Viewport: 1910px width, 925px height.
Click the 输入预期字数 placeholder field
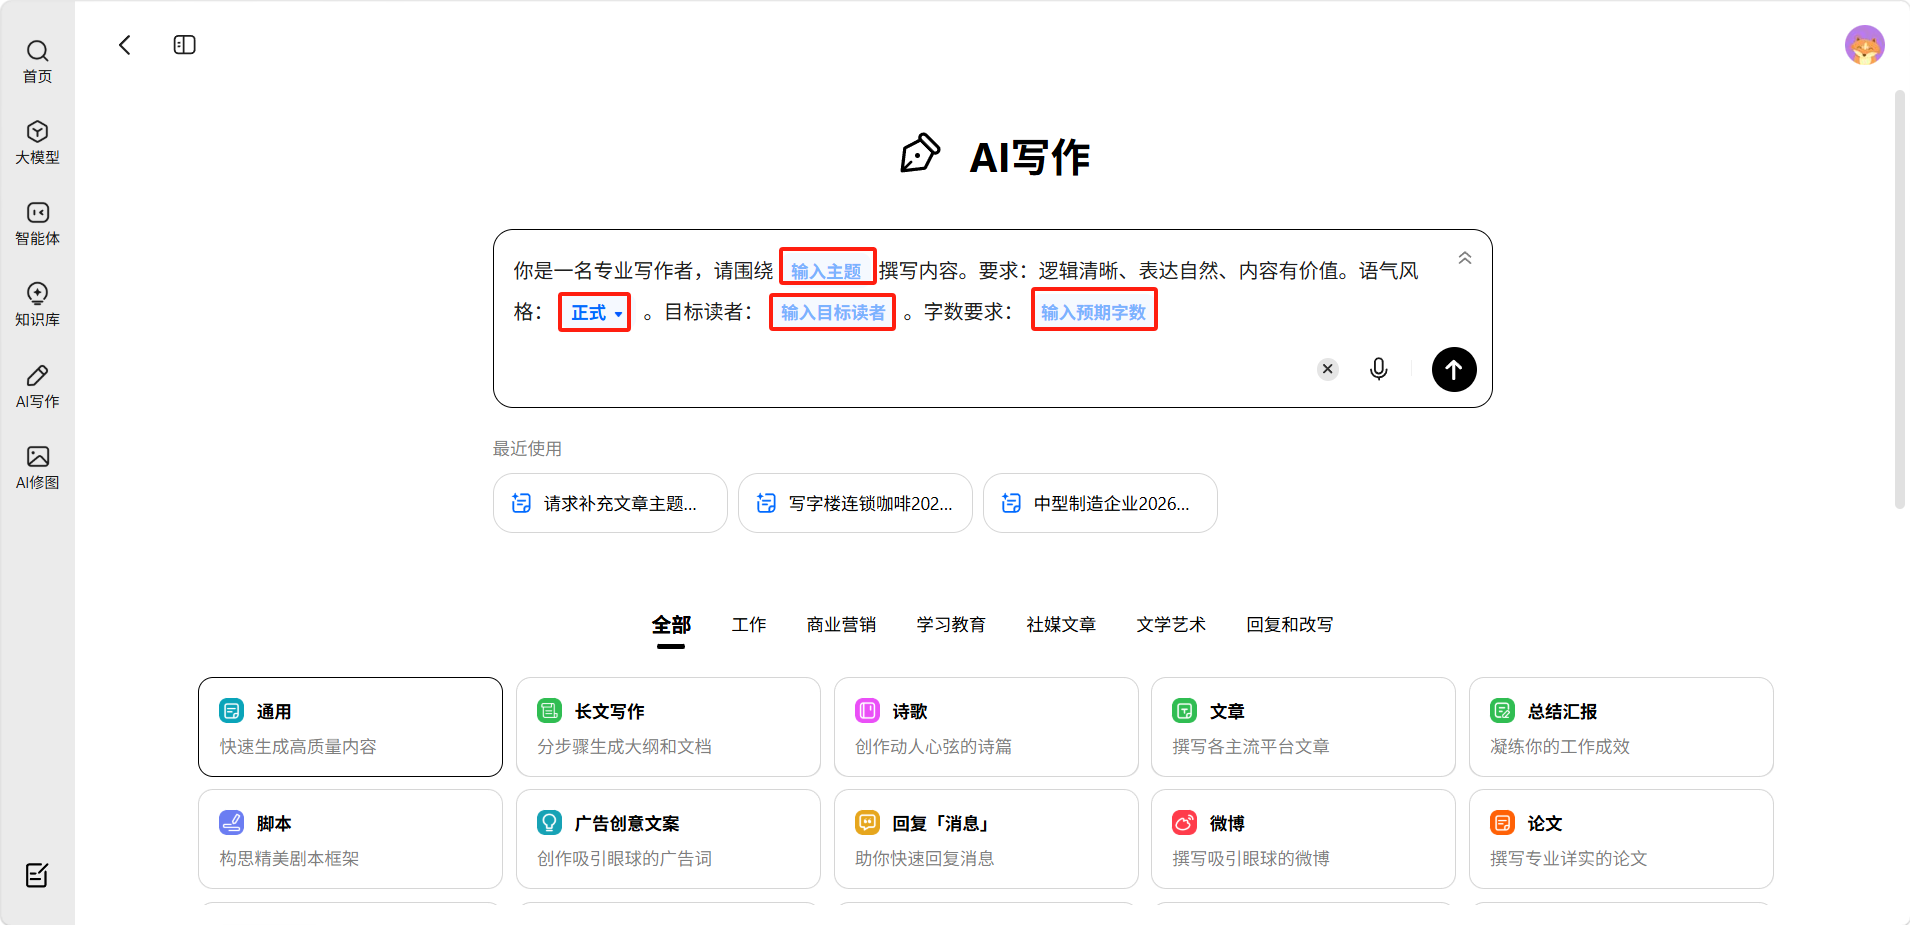tap(1094, 310)
